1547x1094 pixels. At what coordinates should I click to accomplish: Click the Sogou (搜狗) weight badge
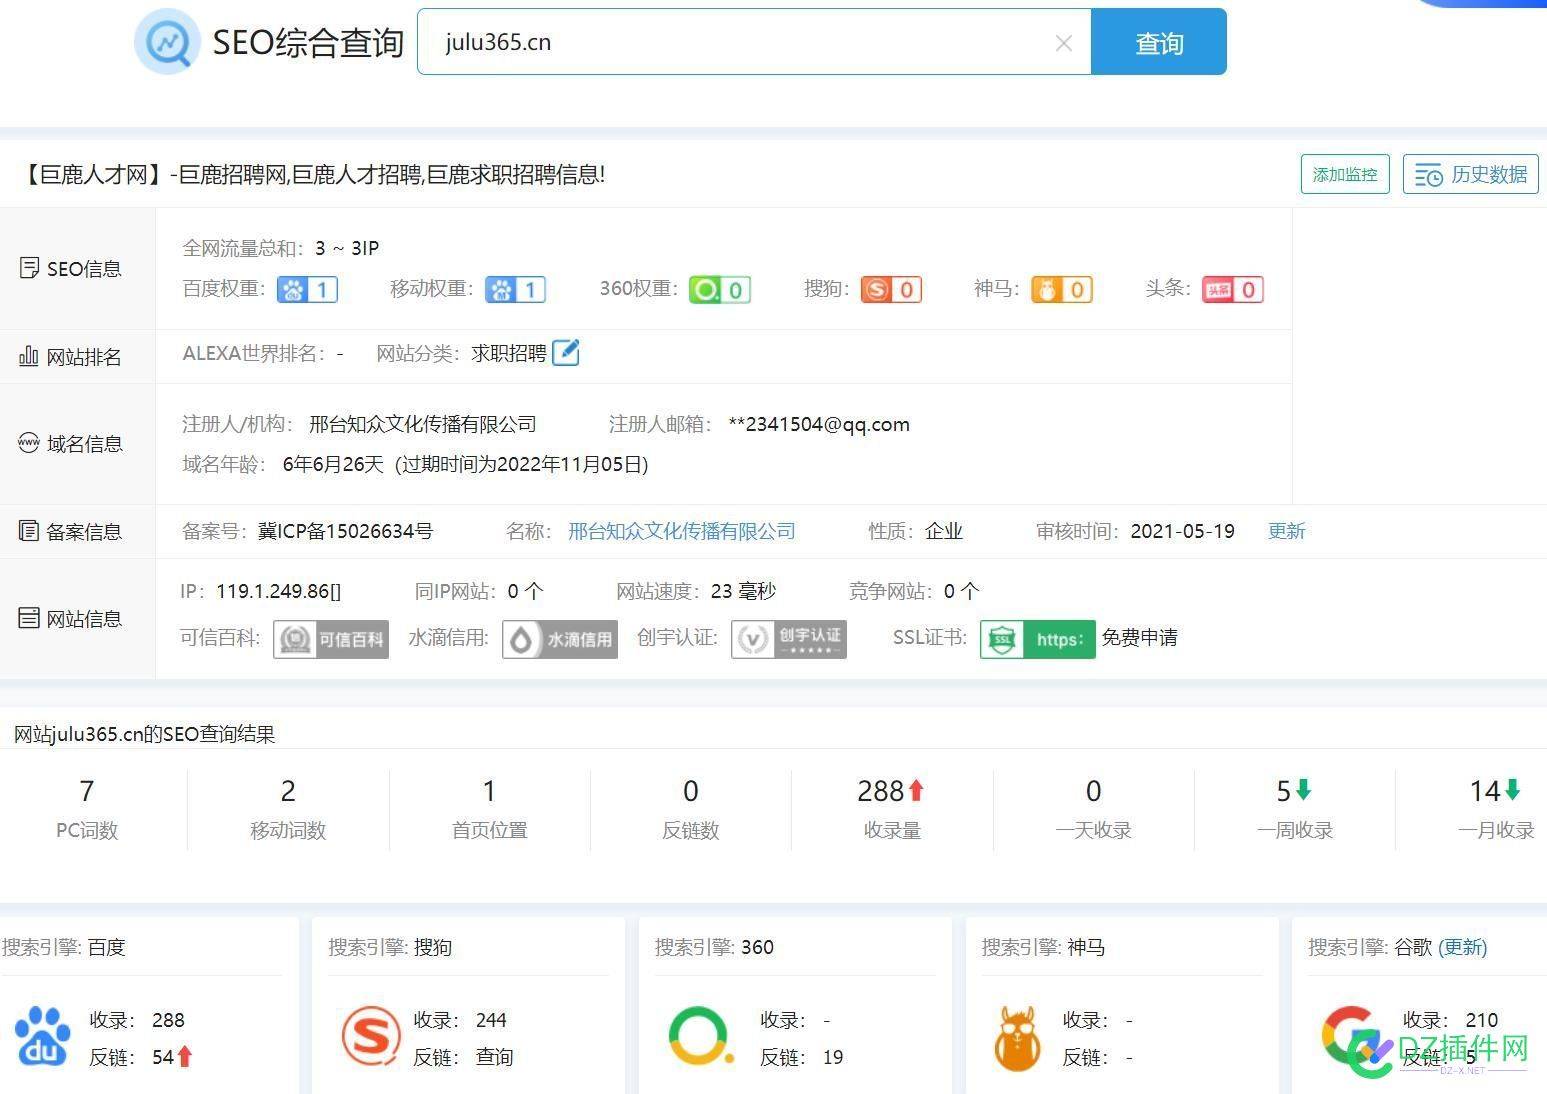891,289
